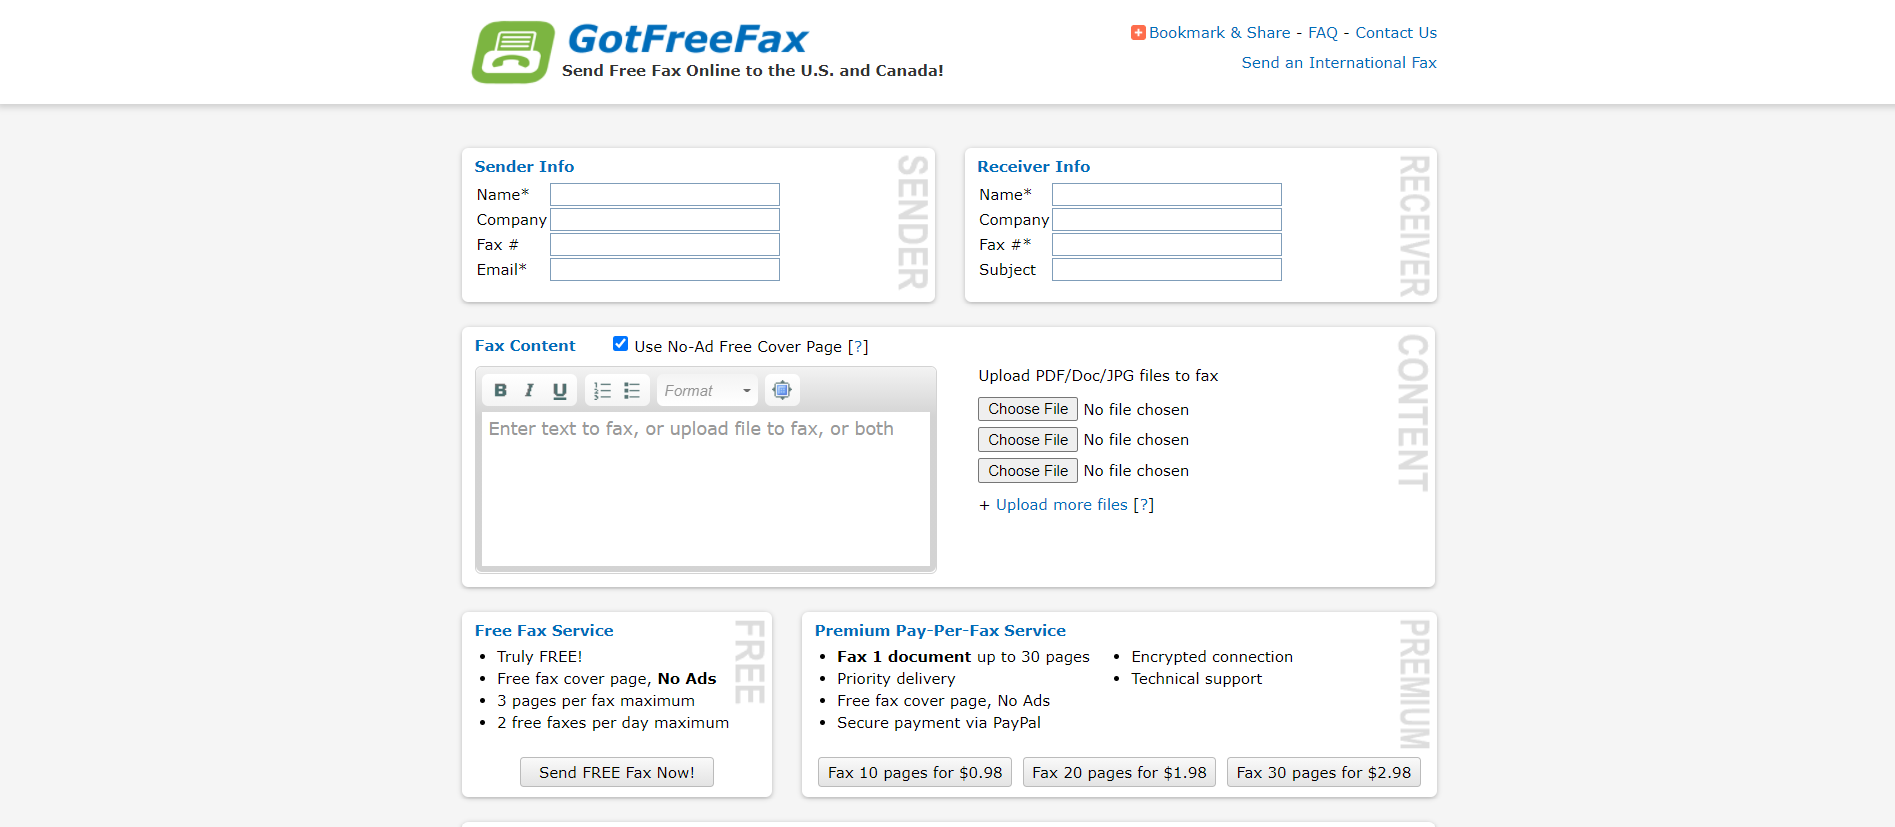Click the text 'Priority delivery'
1895x827 pixels.
(x=896, y=679)
